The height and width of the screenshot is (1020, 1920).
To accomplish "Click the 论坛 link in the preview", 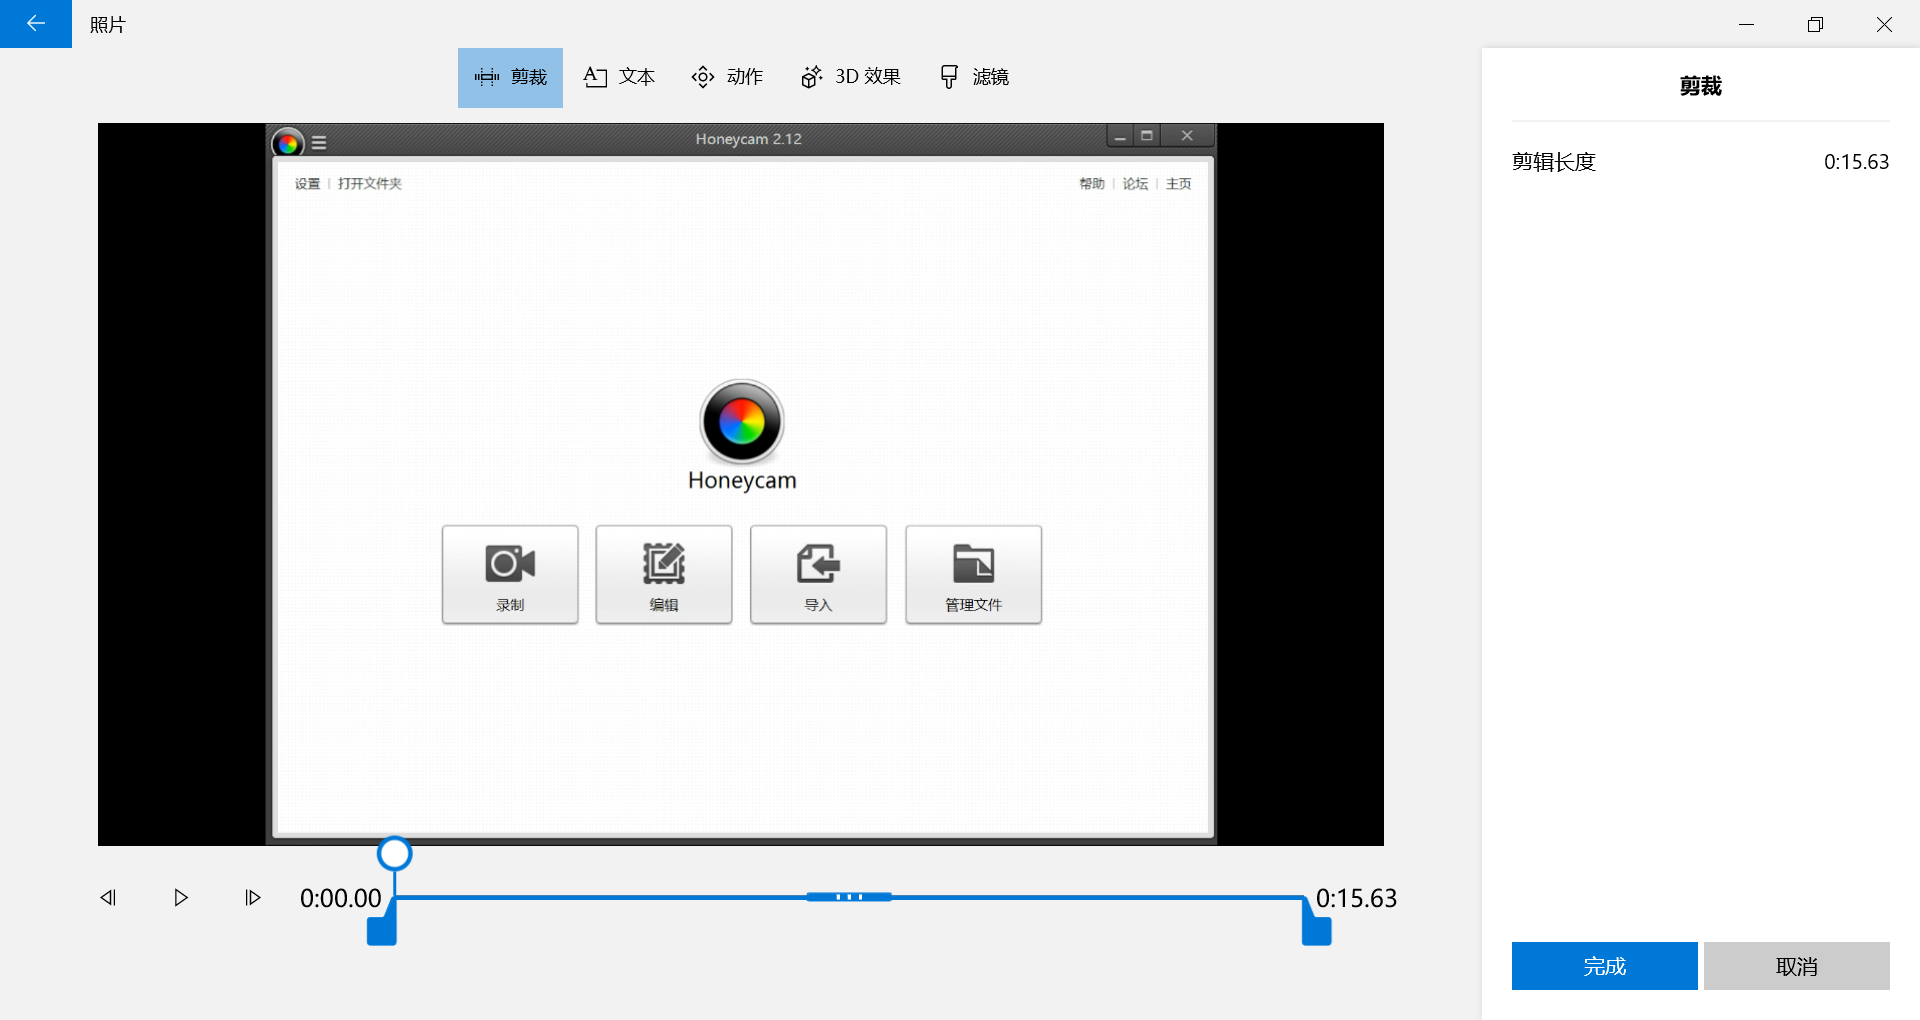I will coord(1135,184).
